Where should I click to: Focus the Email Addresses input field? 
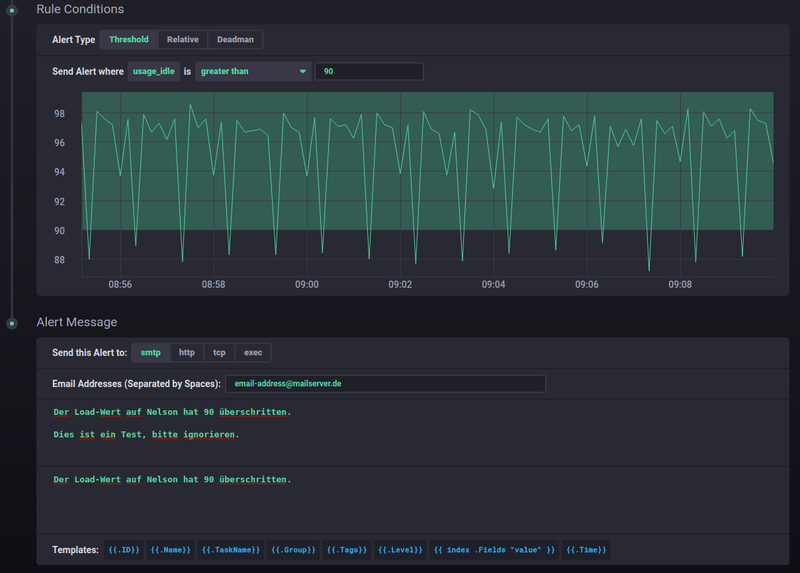[x=385, y=384]
